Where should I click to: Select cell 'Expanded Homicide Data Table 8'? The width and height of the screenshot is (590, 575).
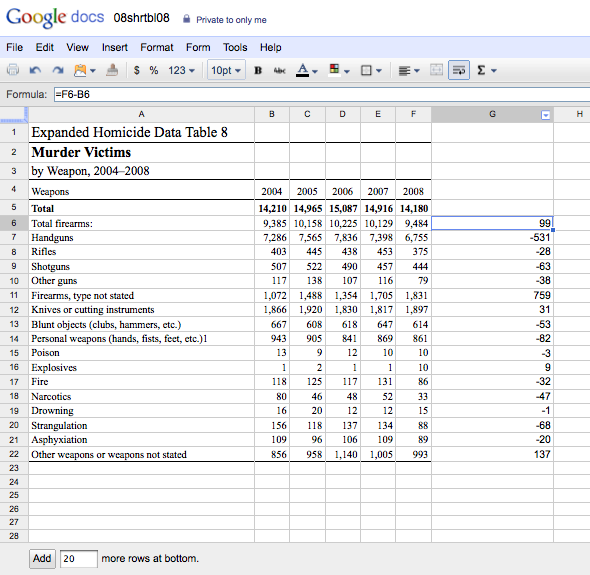click(x=141, y=132)
